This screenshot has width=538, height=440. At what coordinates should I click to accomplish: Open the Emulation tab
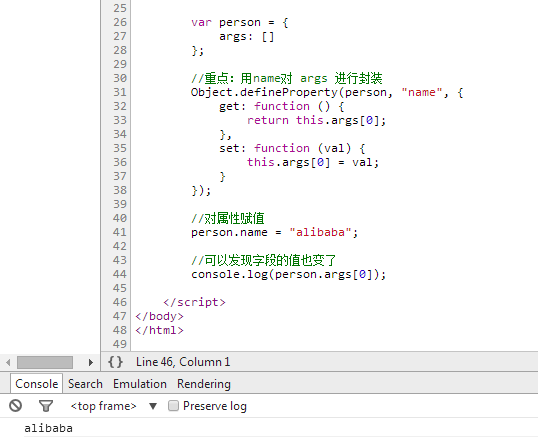140,384
